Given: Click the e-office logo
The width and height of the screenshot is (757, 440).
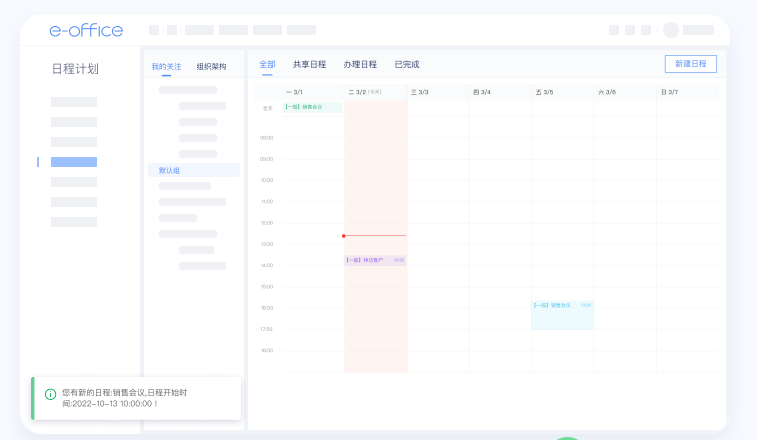Looking at the screenshot, I should click(86, 30).
